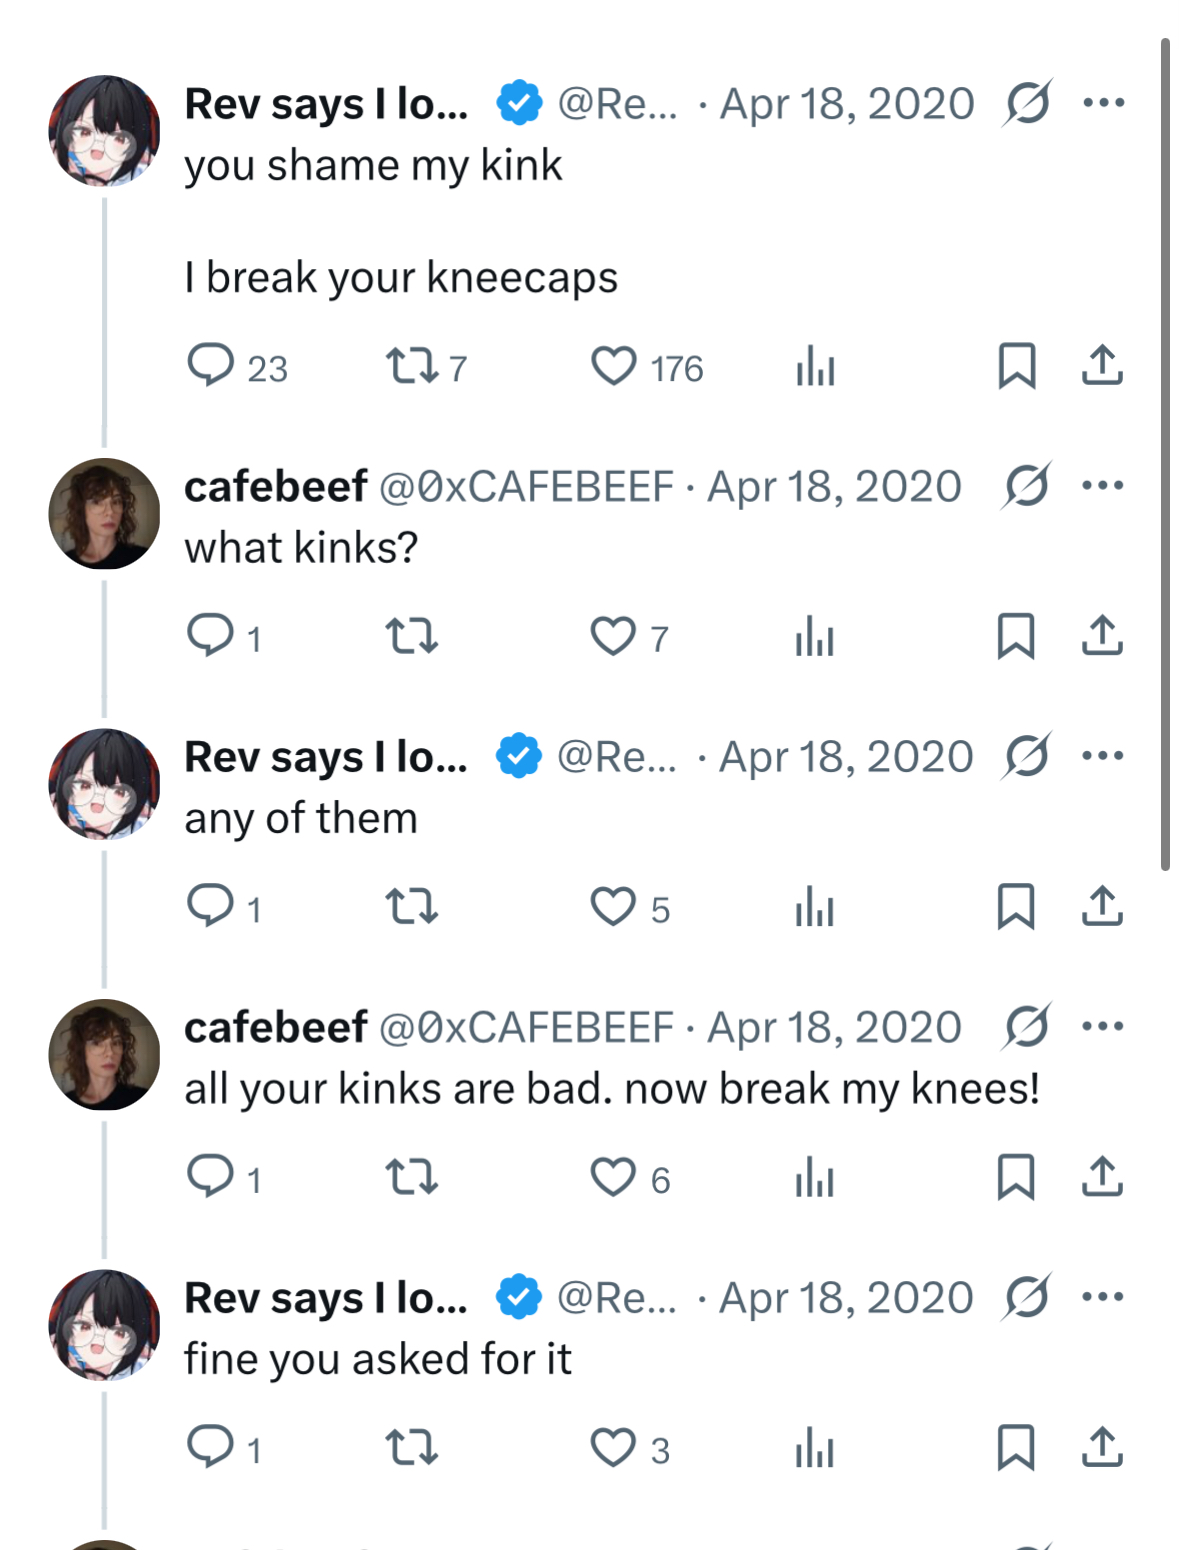Click the verified badge on the first tweet
1179x1550 pixels.
tap(519, 103)
